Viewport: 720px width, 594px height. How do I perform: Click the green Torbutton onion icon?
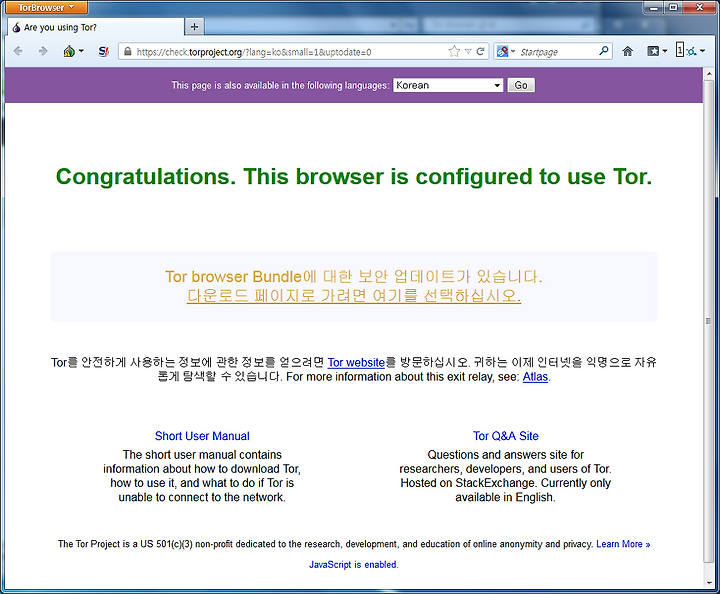(x=69, y=51)
